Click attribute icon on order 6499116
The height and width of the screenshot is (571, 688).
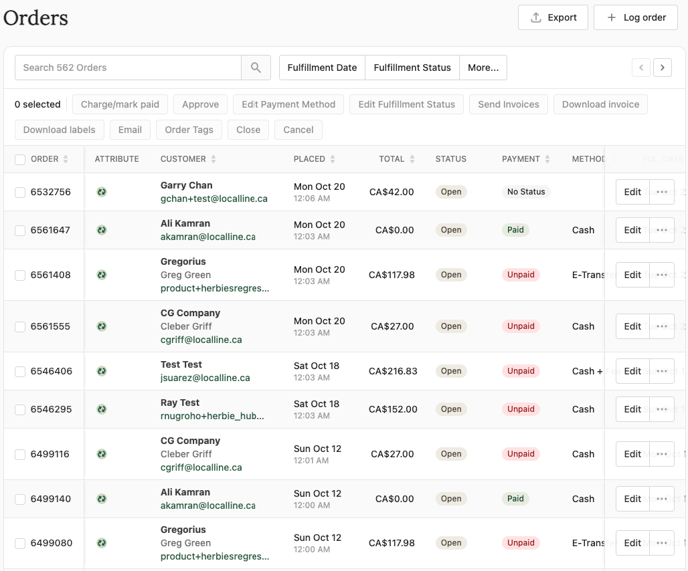point(102,454)
